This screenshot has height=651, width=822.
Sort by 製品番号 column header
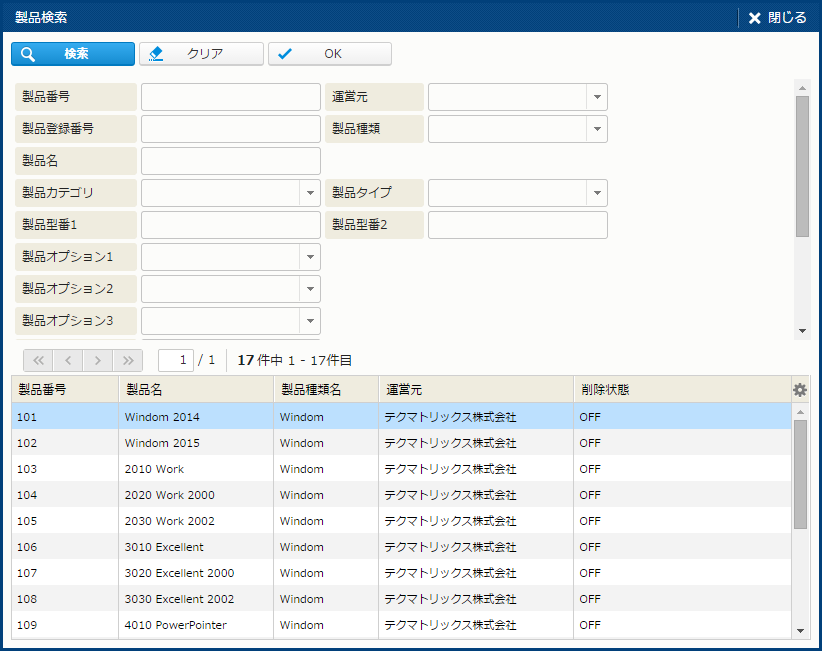point(65,390)
